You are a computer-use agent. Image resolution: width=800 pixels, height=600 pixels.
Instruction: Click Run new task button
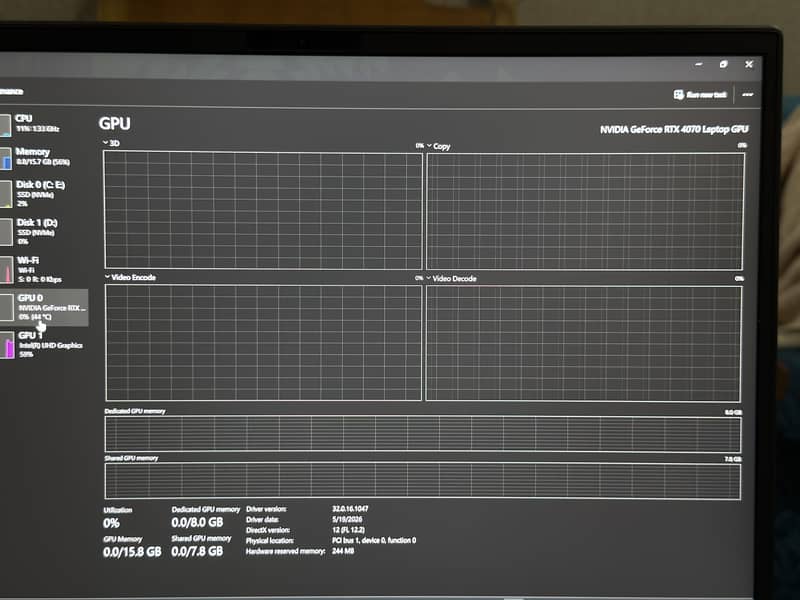point(700,95)
